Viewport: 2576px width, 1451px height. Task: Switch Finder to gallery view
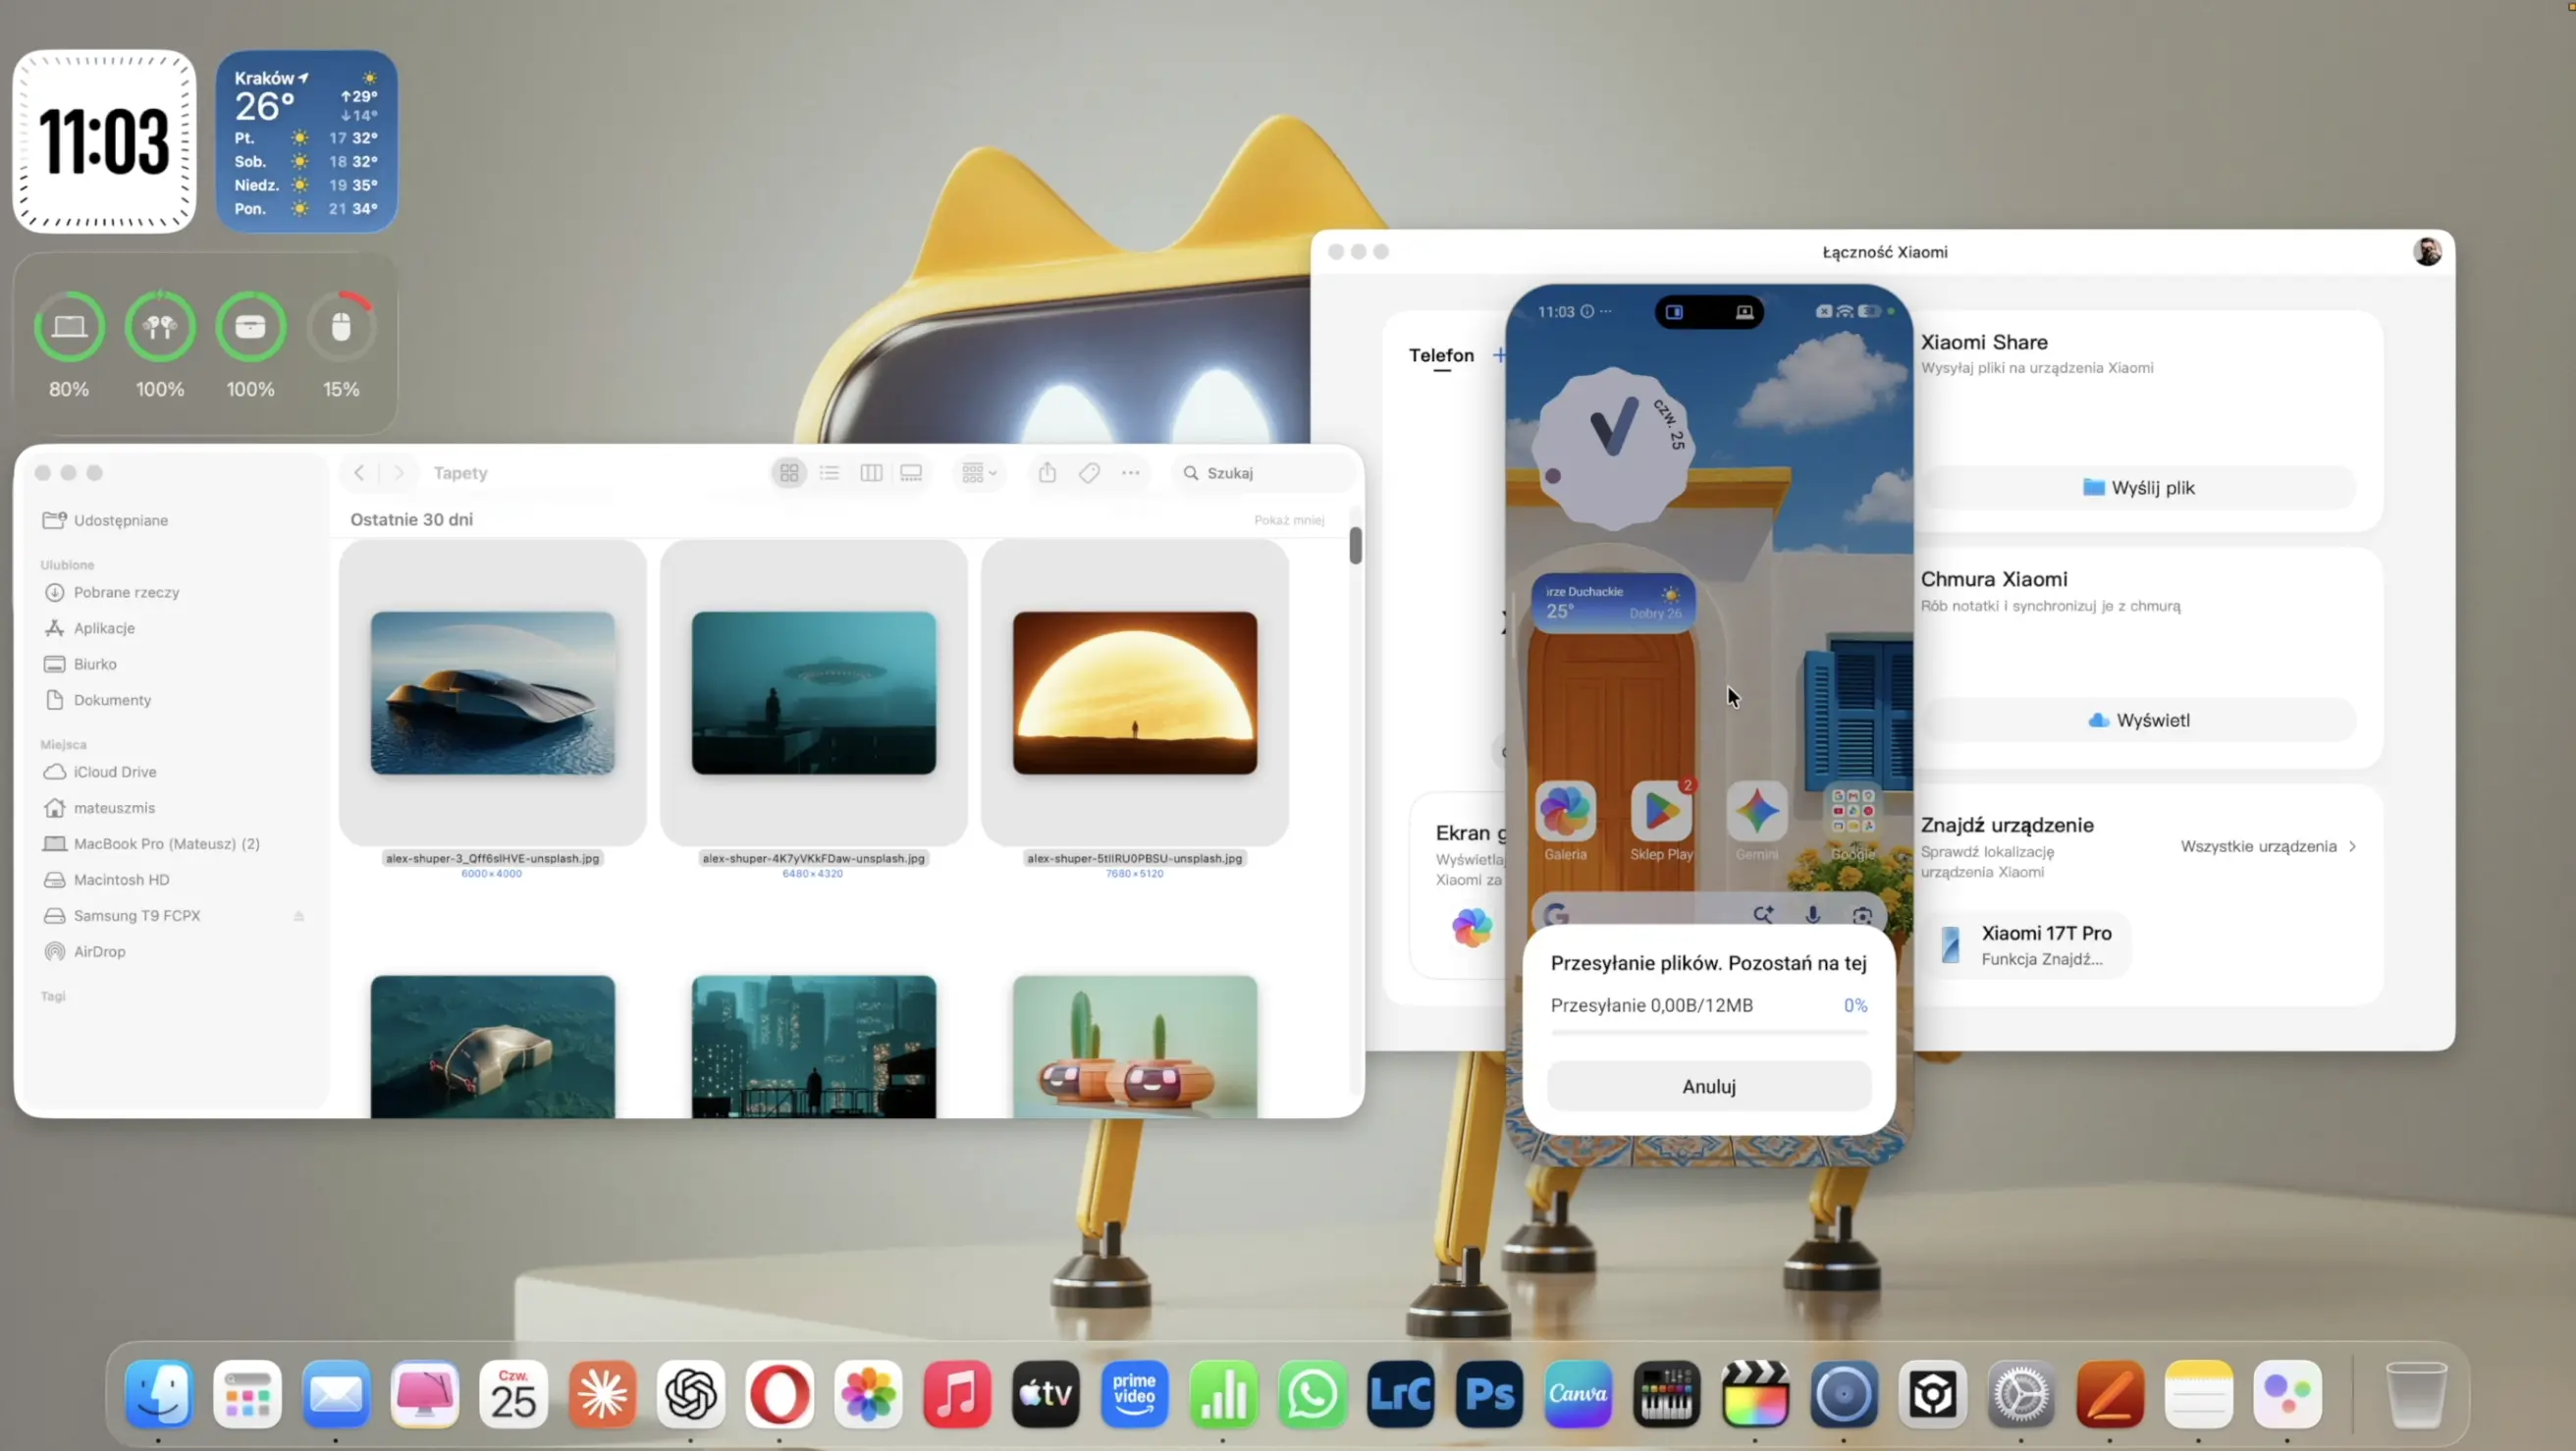point(911,473)
